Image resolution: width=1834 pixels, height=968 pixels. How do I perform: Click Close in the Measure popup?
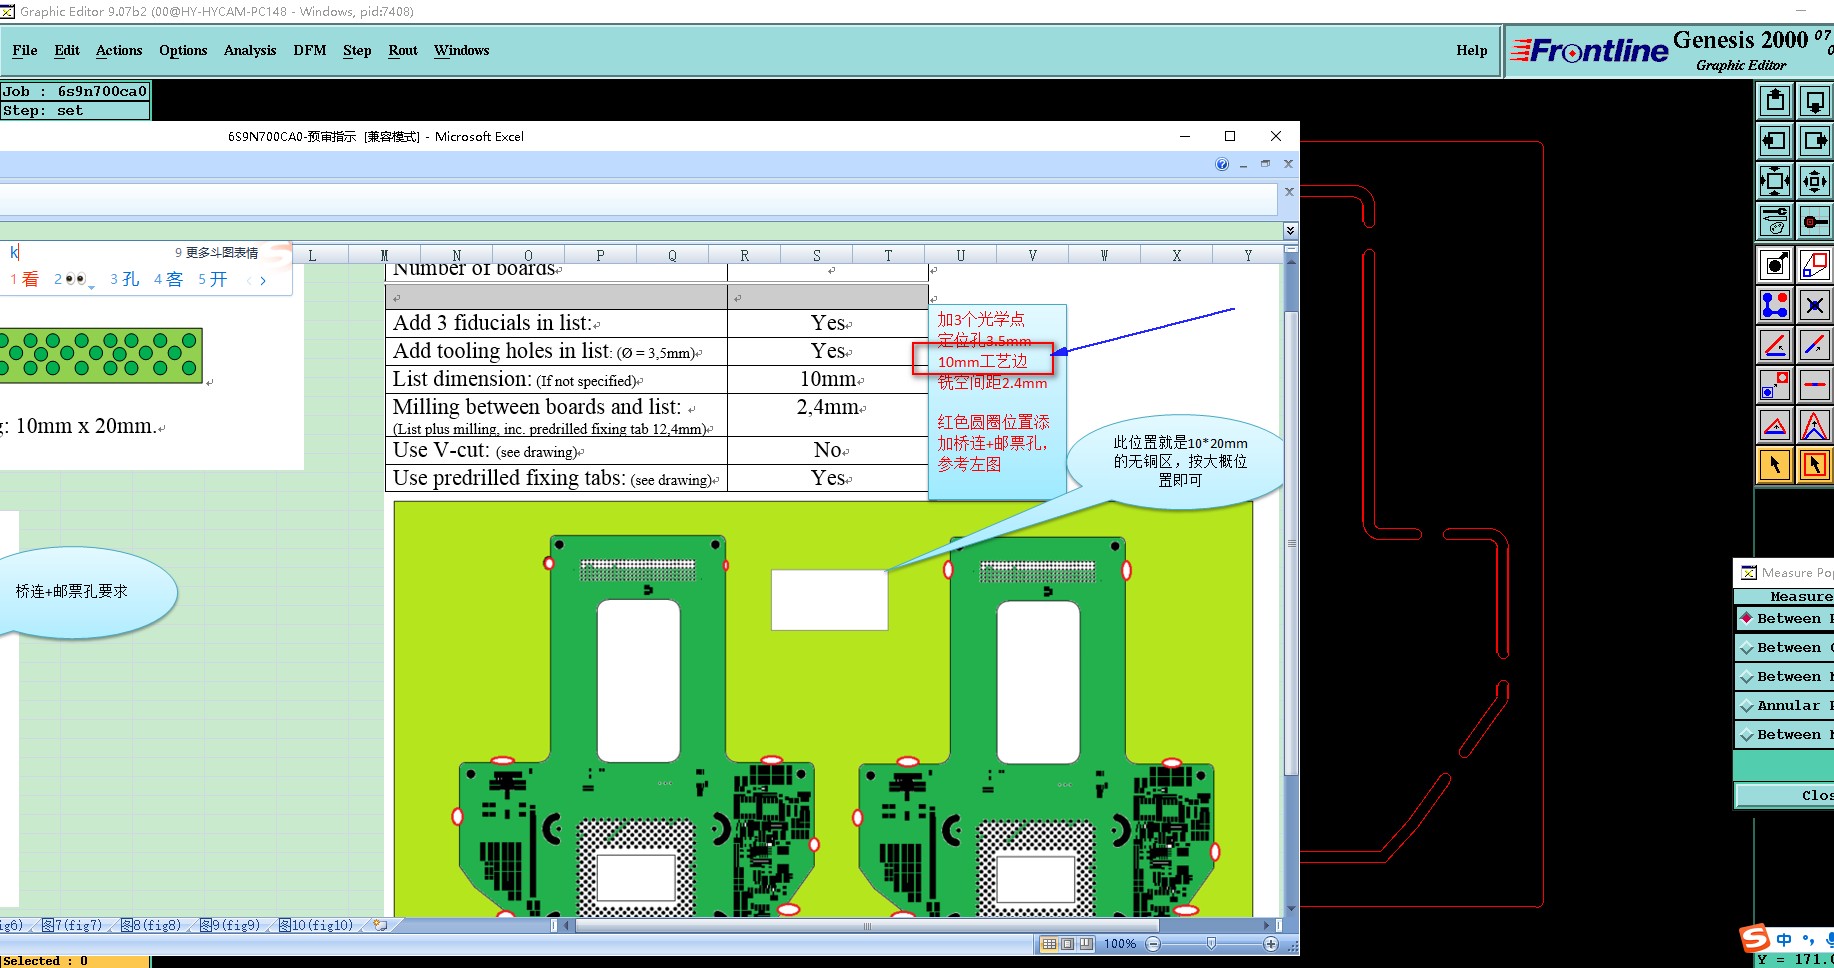pyautogui.click(x=1786, y=796)
